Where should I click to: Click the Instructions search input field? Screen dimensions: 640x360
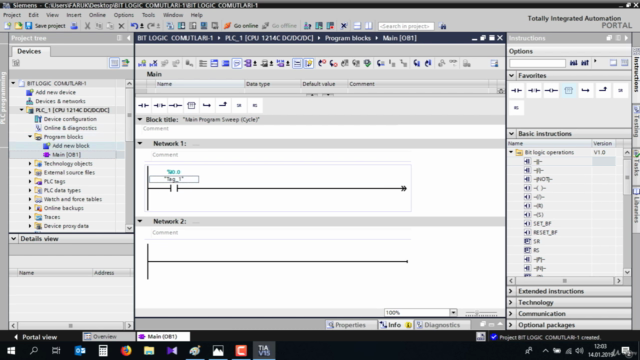point(537,63)
